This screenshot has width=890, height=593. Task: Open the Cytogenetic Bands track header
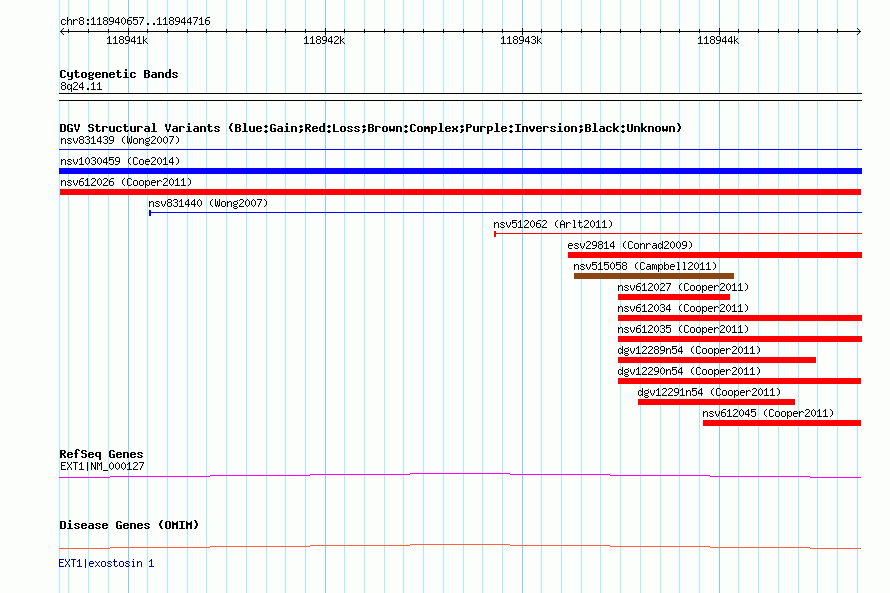point(118,74)
